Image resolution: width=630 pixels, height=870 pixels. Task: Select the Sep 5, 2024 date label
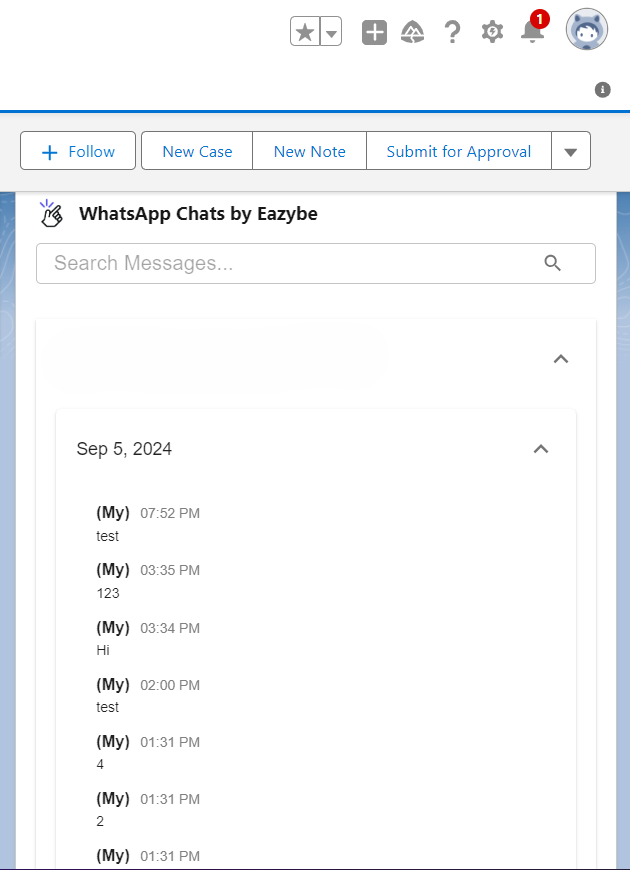click(124, 448)
